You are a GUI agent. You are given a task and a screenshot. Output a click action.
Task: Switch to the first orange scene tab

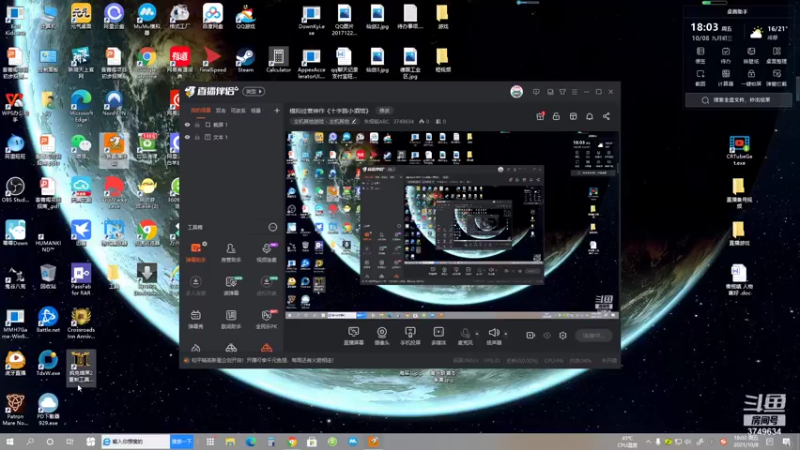(x=201, y=110)
